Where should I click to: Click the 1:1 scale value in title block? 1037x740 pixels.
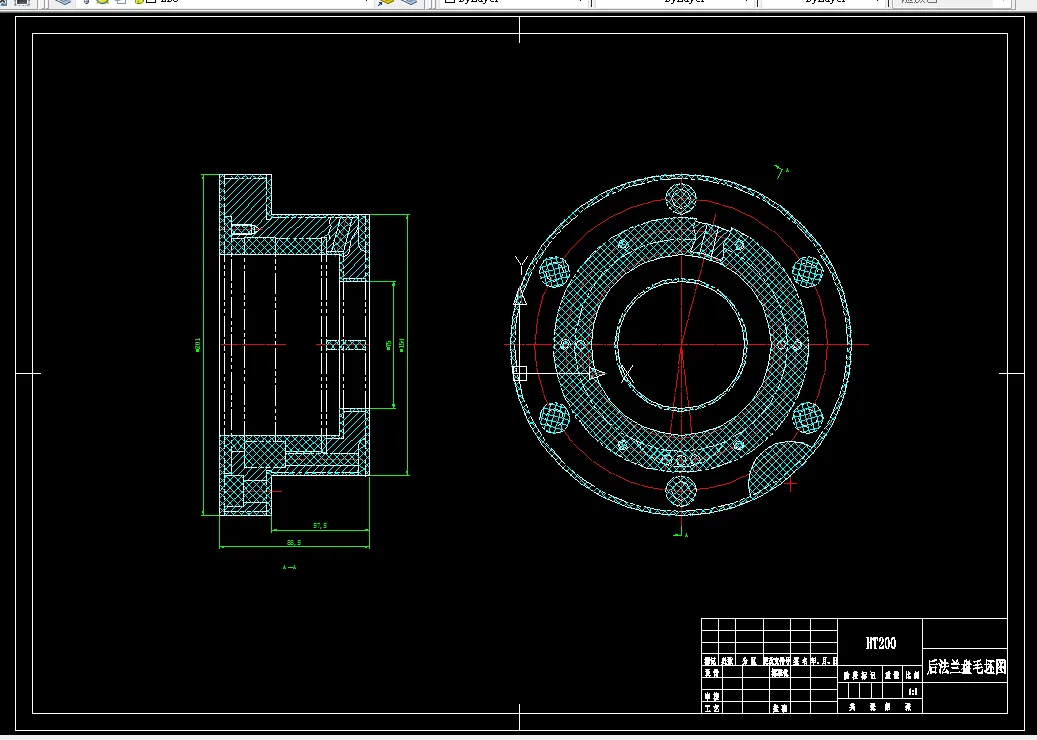point(913,692)
